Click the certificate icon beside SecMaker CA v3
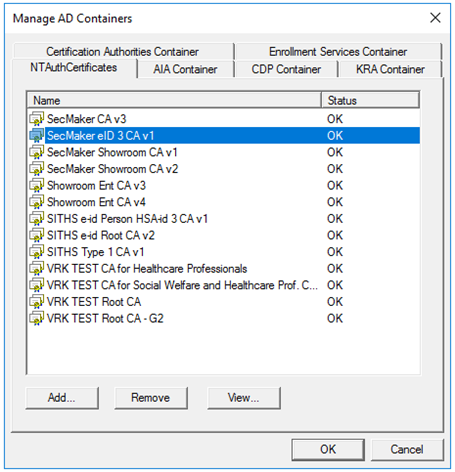 [x=36, y=119]
